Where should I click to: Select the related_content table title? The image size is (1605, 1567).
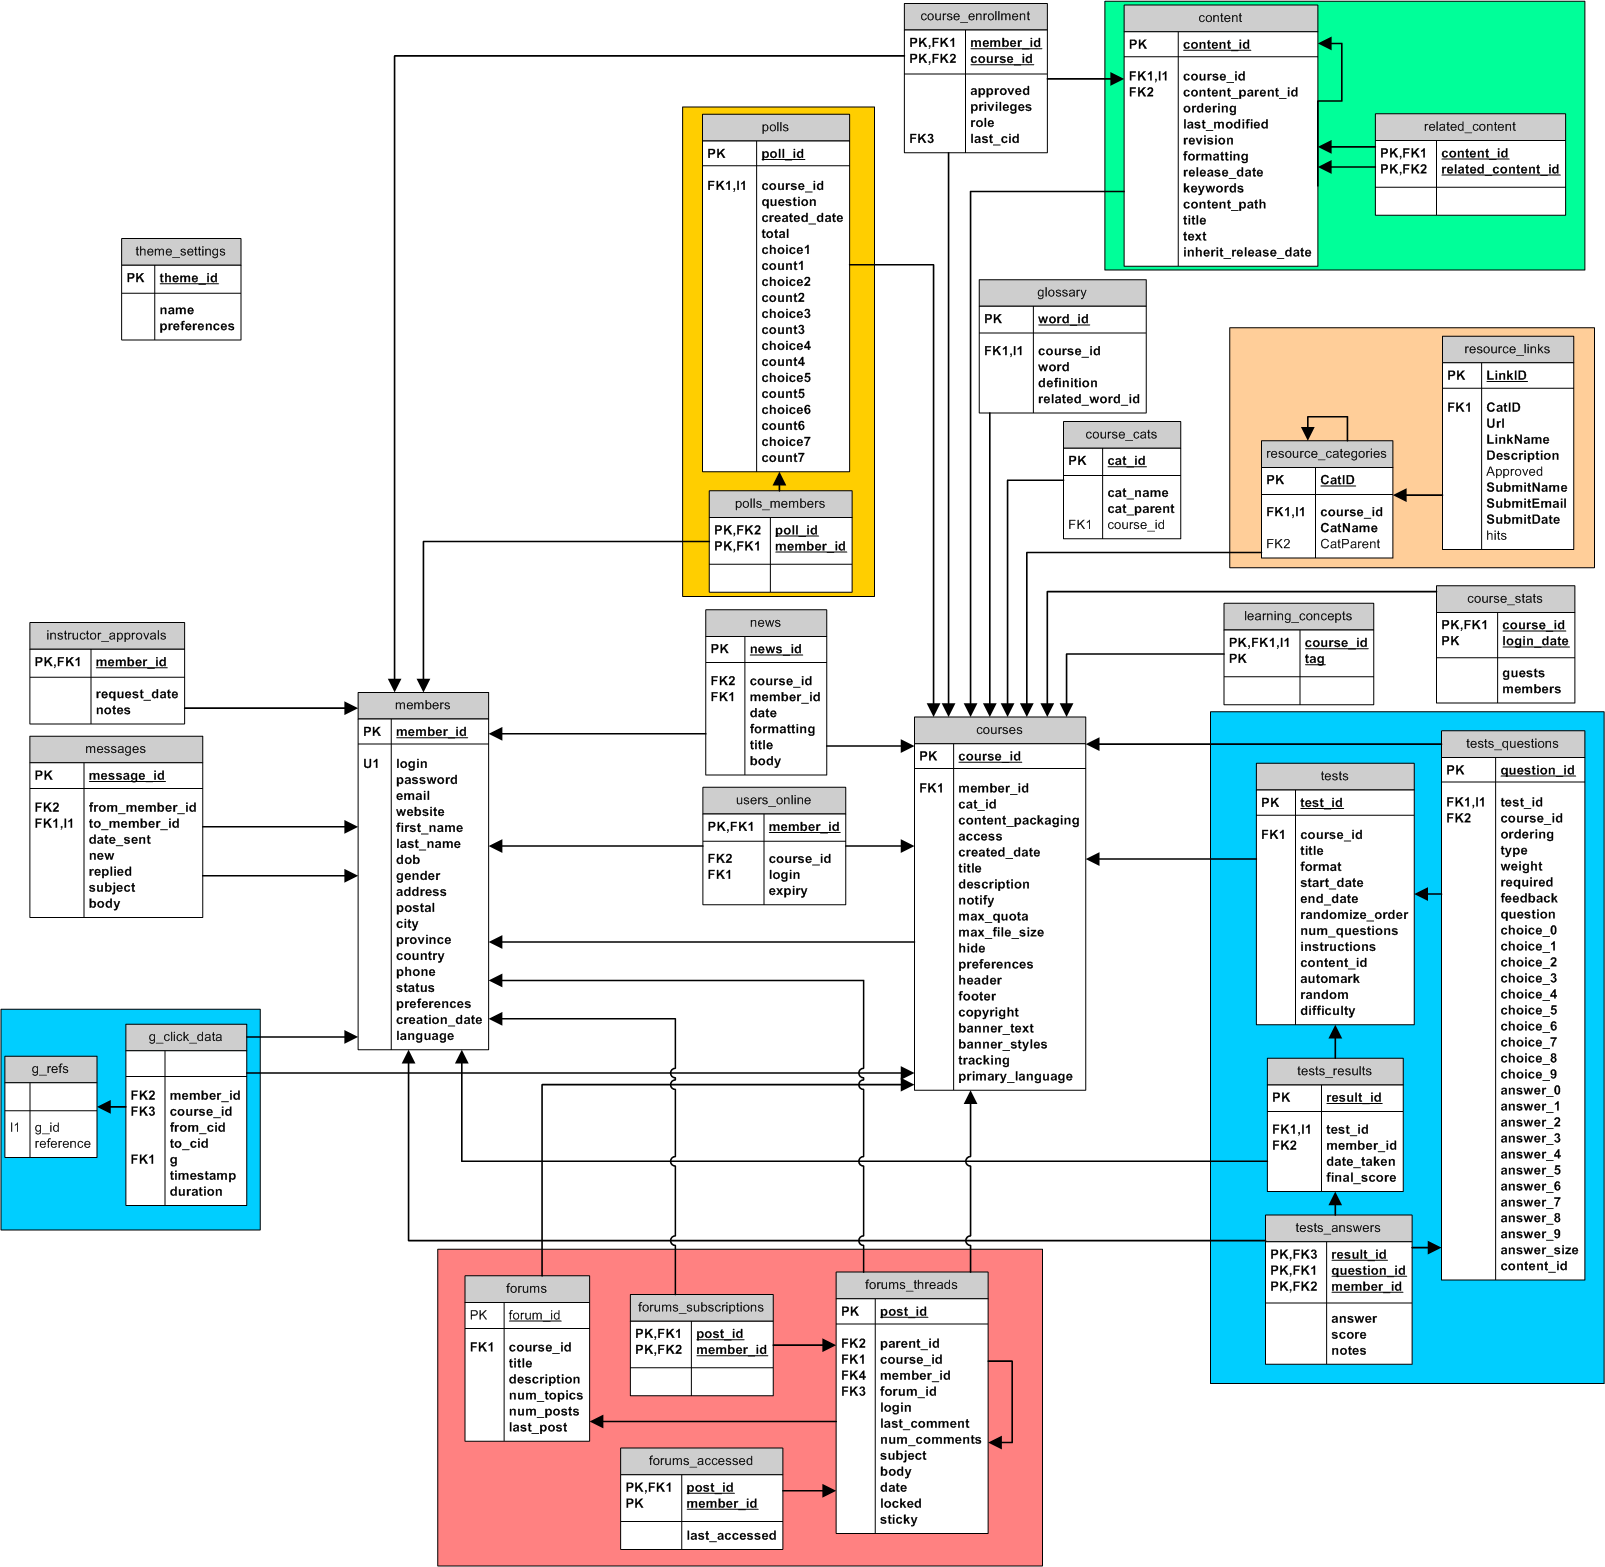pos(1469,127)
